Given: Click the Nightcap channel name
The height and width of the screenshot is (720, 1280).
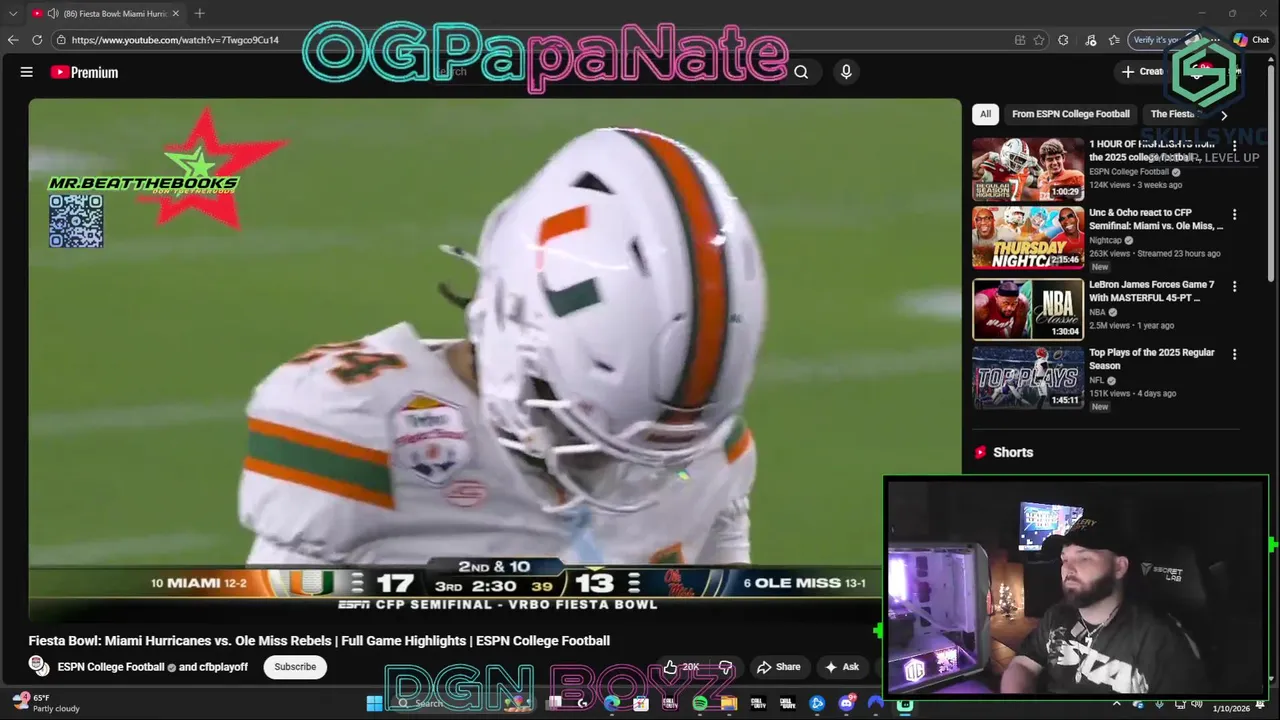Looking at the screenshot, I should coord(1105,240).
